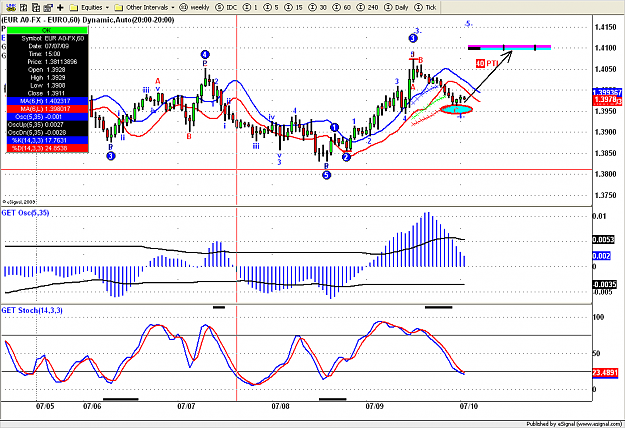
Task: Click the circled 5 Elliott wave marker
Action: tap(326, 175)
